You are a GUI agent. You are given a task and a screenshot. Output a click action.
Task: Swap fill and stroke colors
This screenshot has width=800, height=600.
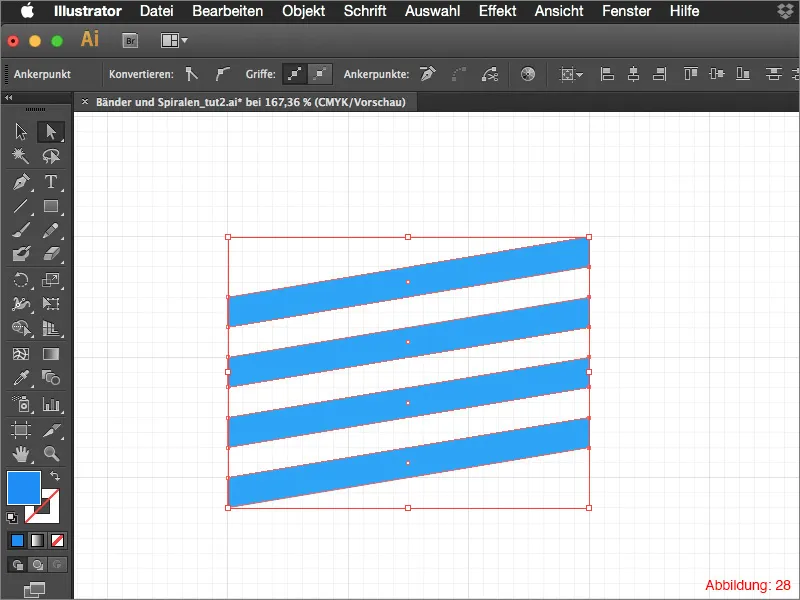point(55,476)
